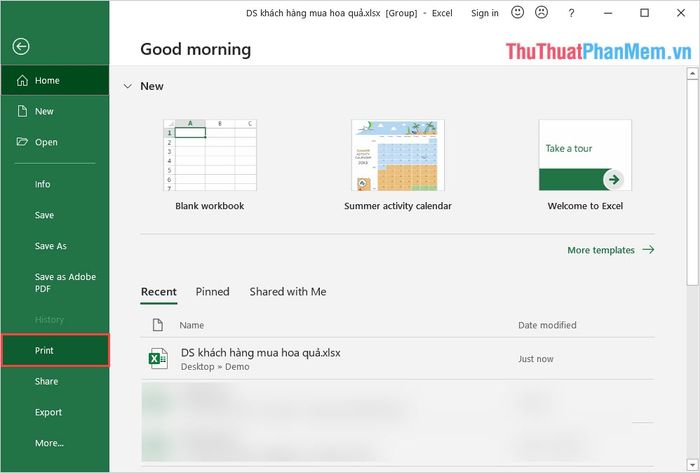Send a frown feedback via sad face icon
Screen dimensions: 700x473
pyautogui.click(x=542, y=12)
